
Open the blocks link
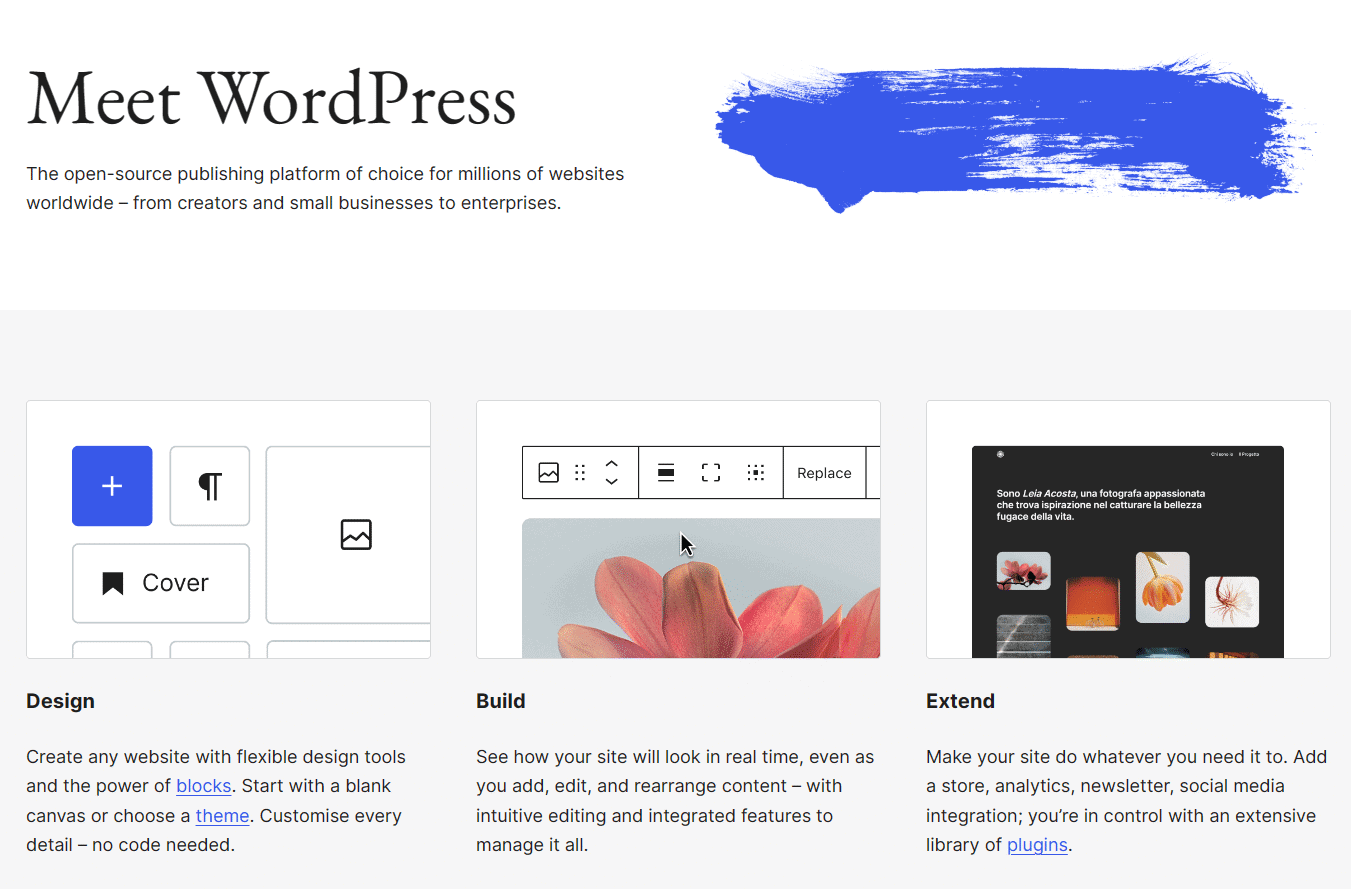(x=204, y=786)
